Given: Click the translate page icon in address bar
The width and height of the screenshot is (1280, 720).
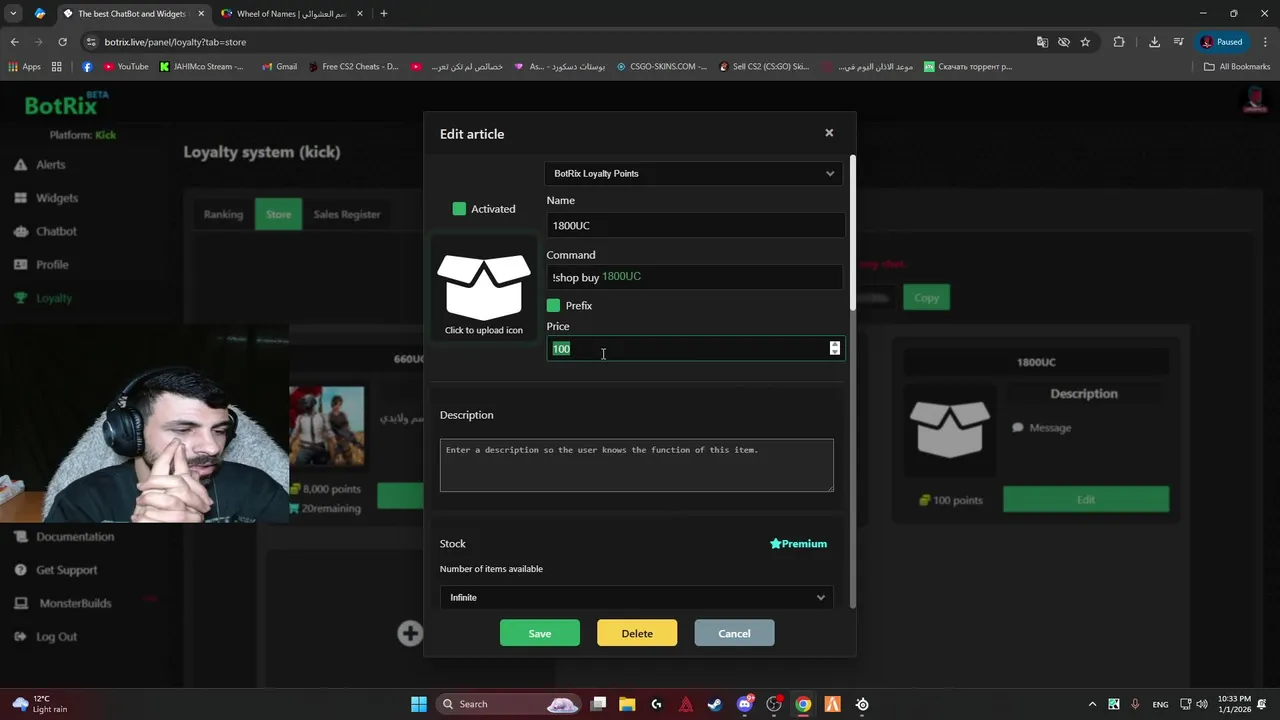Looking at the screenshot, I should 1042,42.
